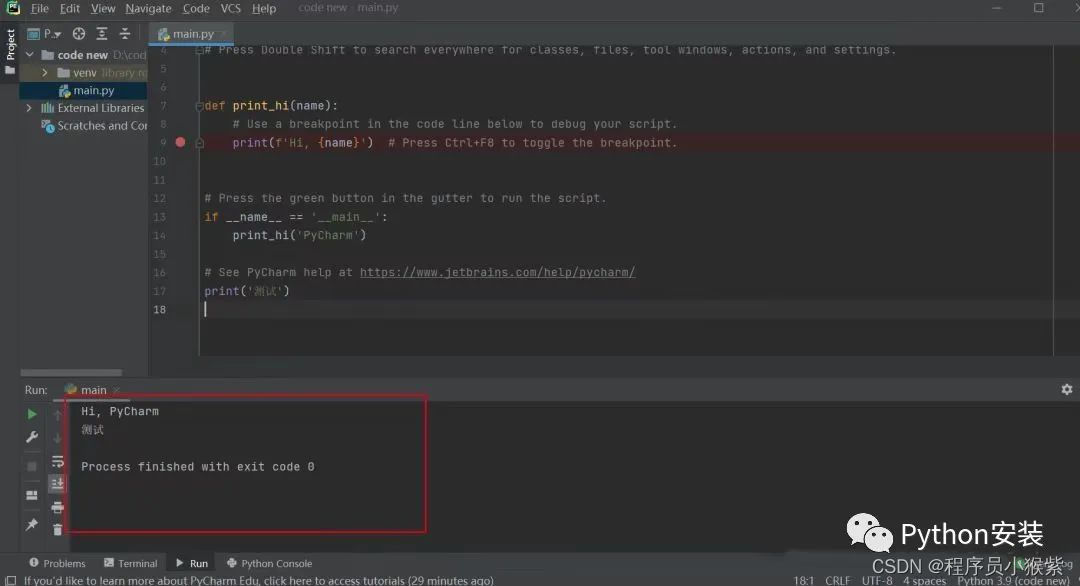This screenshot has height=586, width=1080.
Task: Select main.py in the project tree
Action: [x=87, y=90]
